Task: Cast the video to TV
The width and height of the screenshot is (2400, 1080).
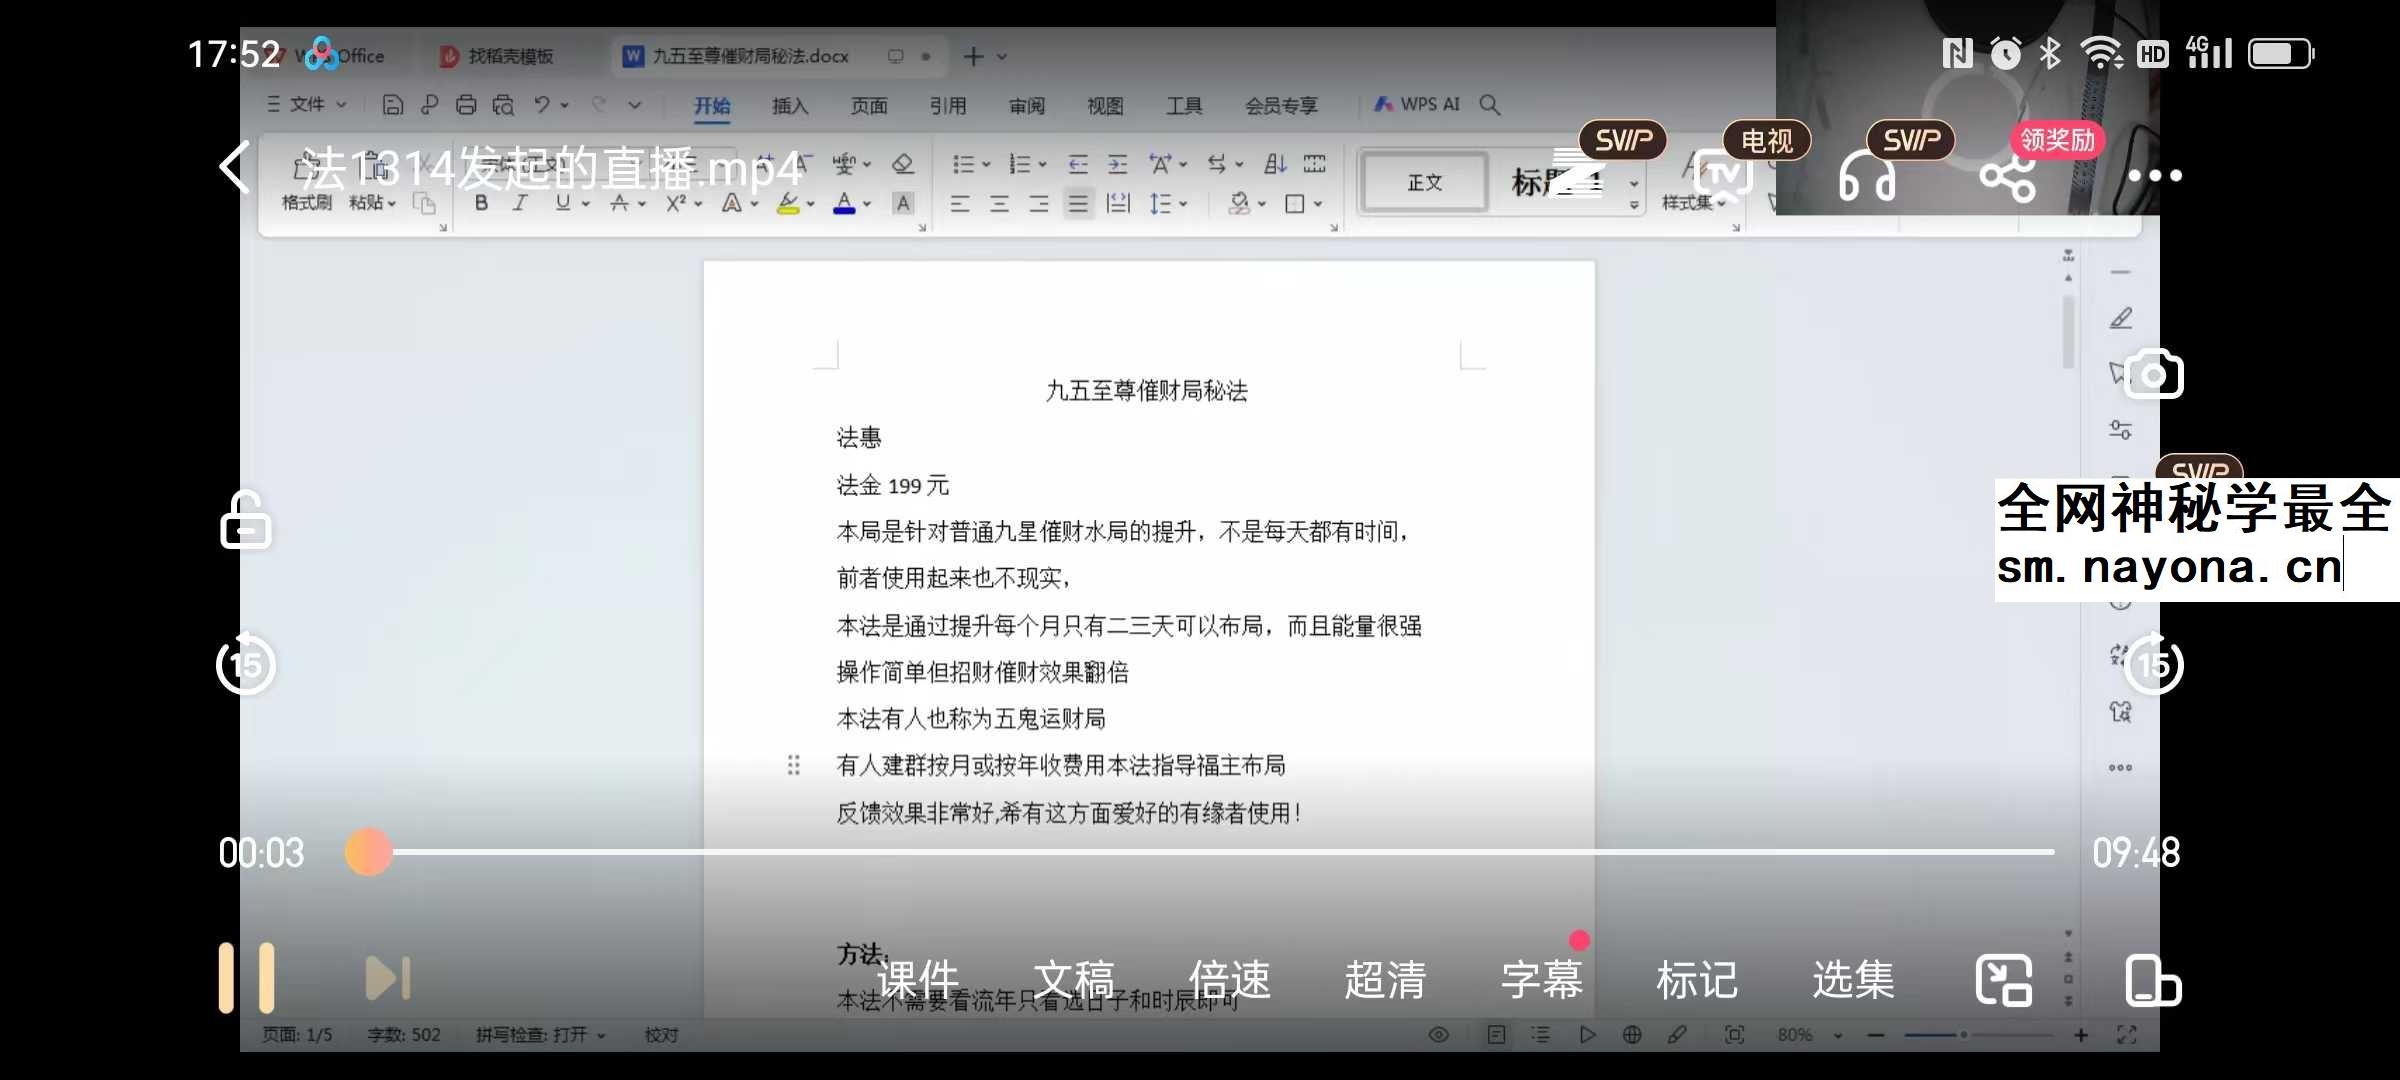Action: (1724, 176)
